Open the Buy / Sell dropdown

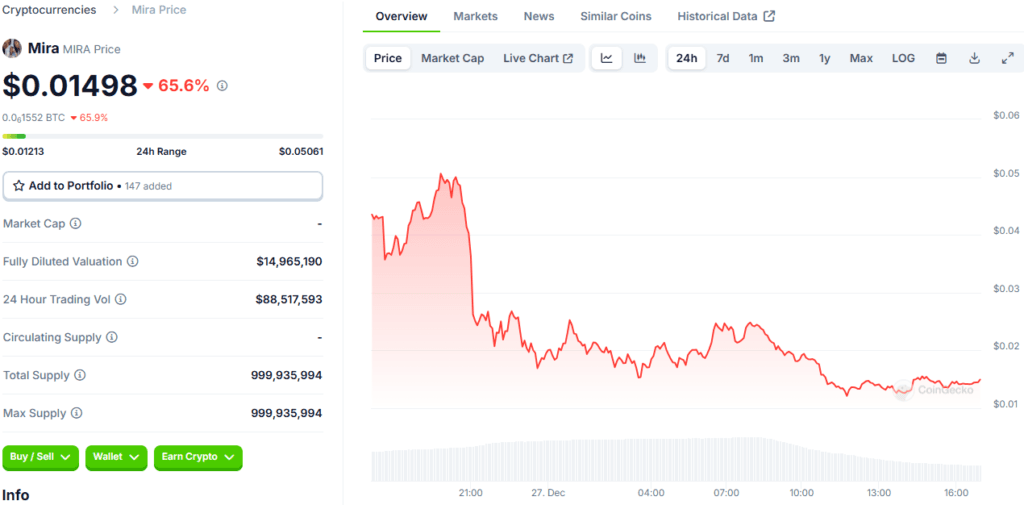tap(40, 457)
